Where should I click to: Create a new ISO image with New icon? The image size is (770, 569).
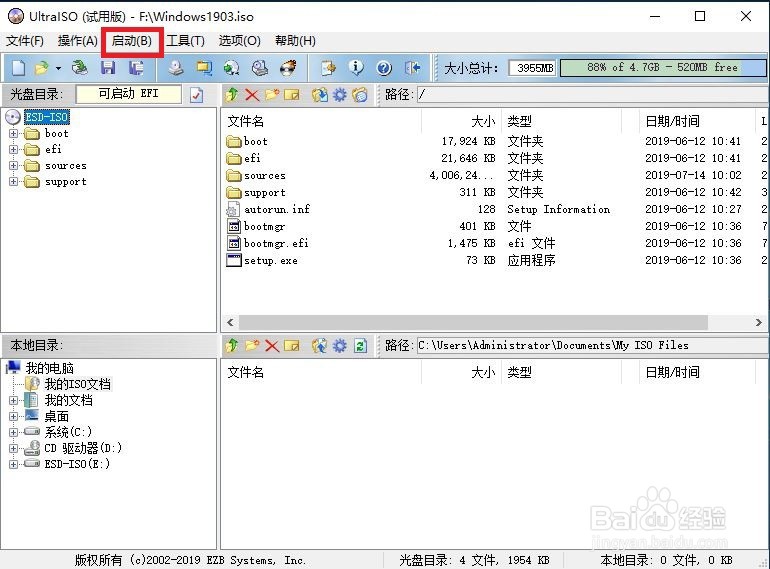(x=18, y=68)
